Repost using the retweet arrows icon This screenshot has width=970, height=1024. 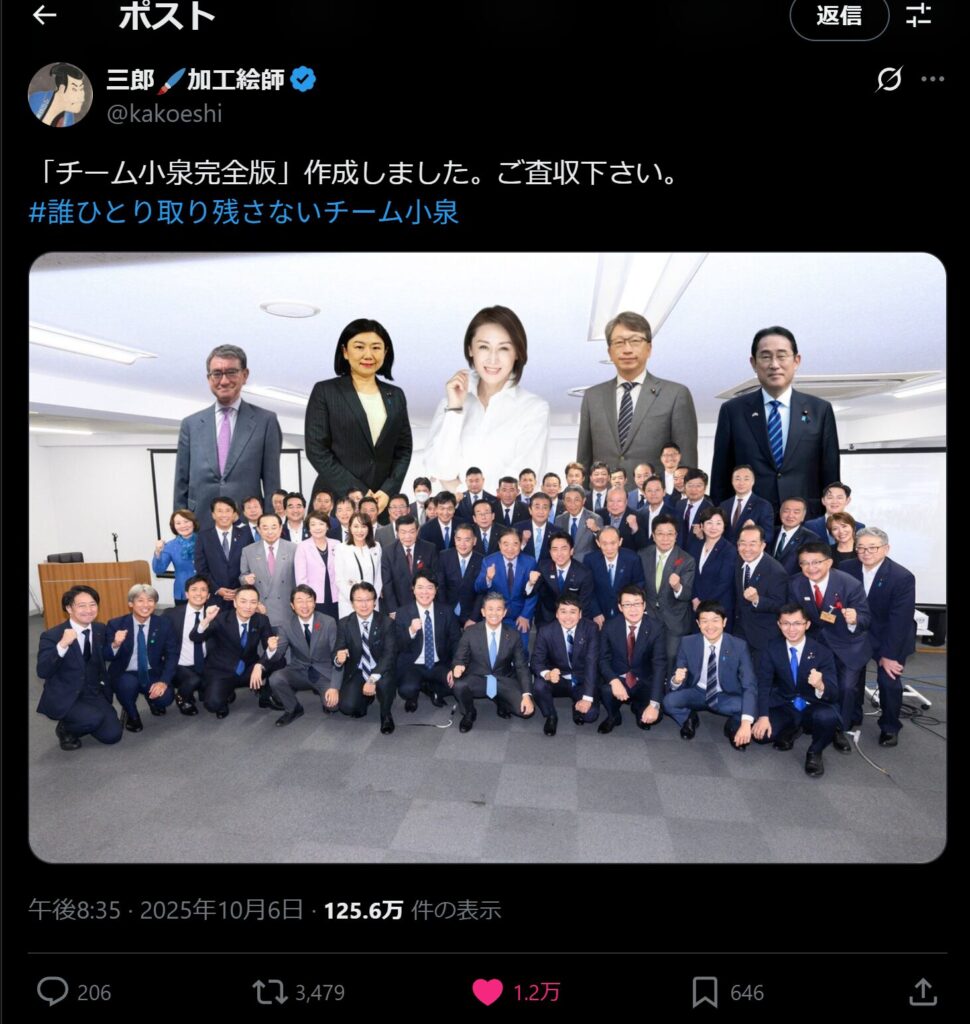point(270,992)
